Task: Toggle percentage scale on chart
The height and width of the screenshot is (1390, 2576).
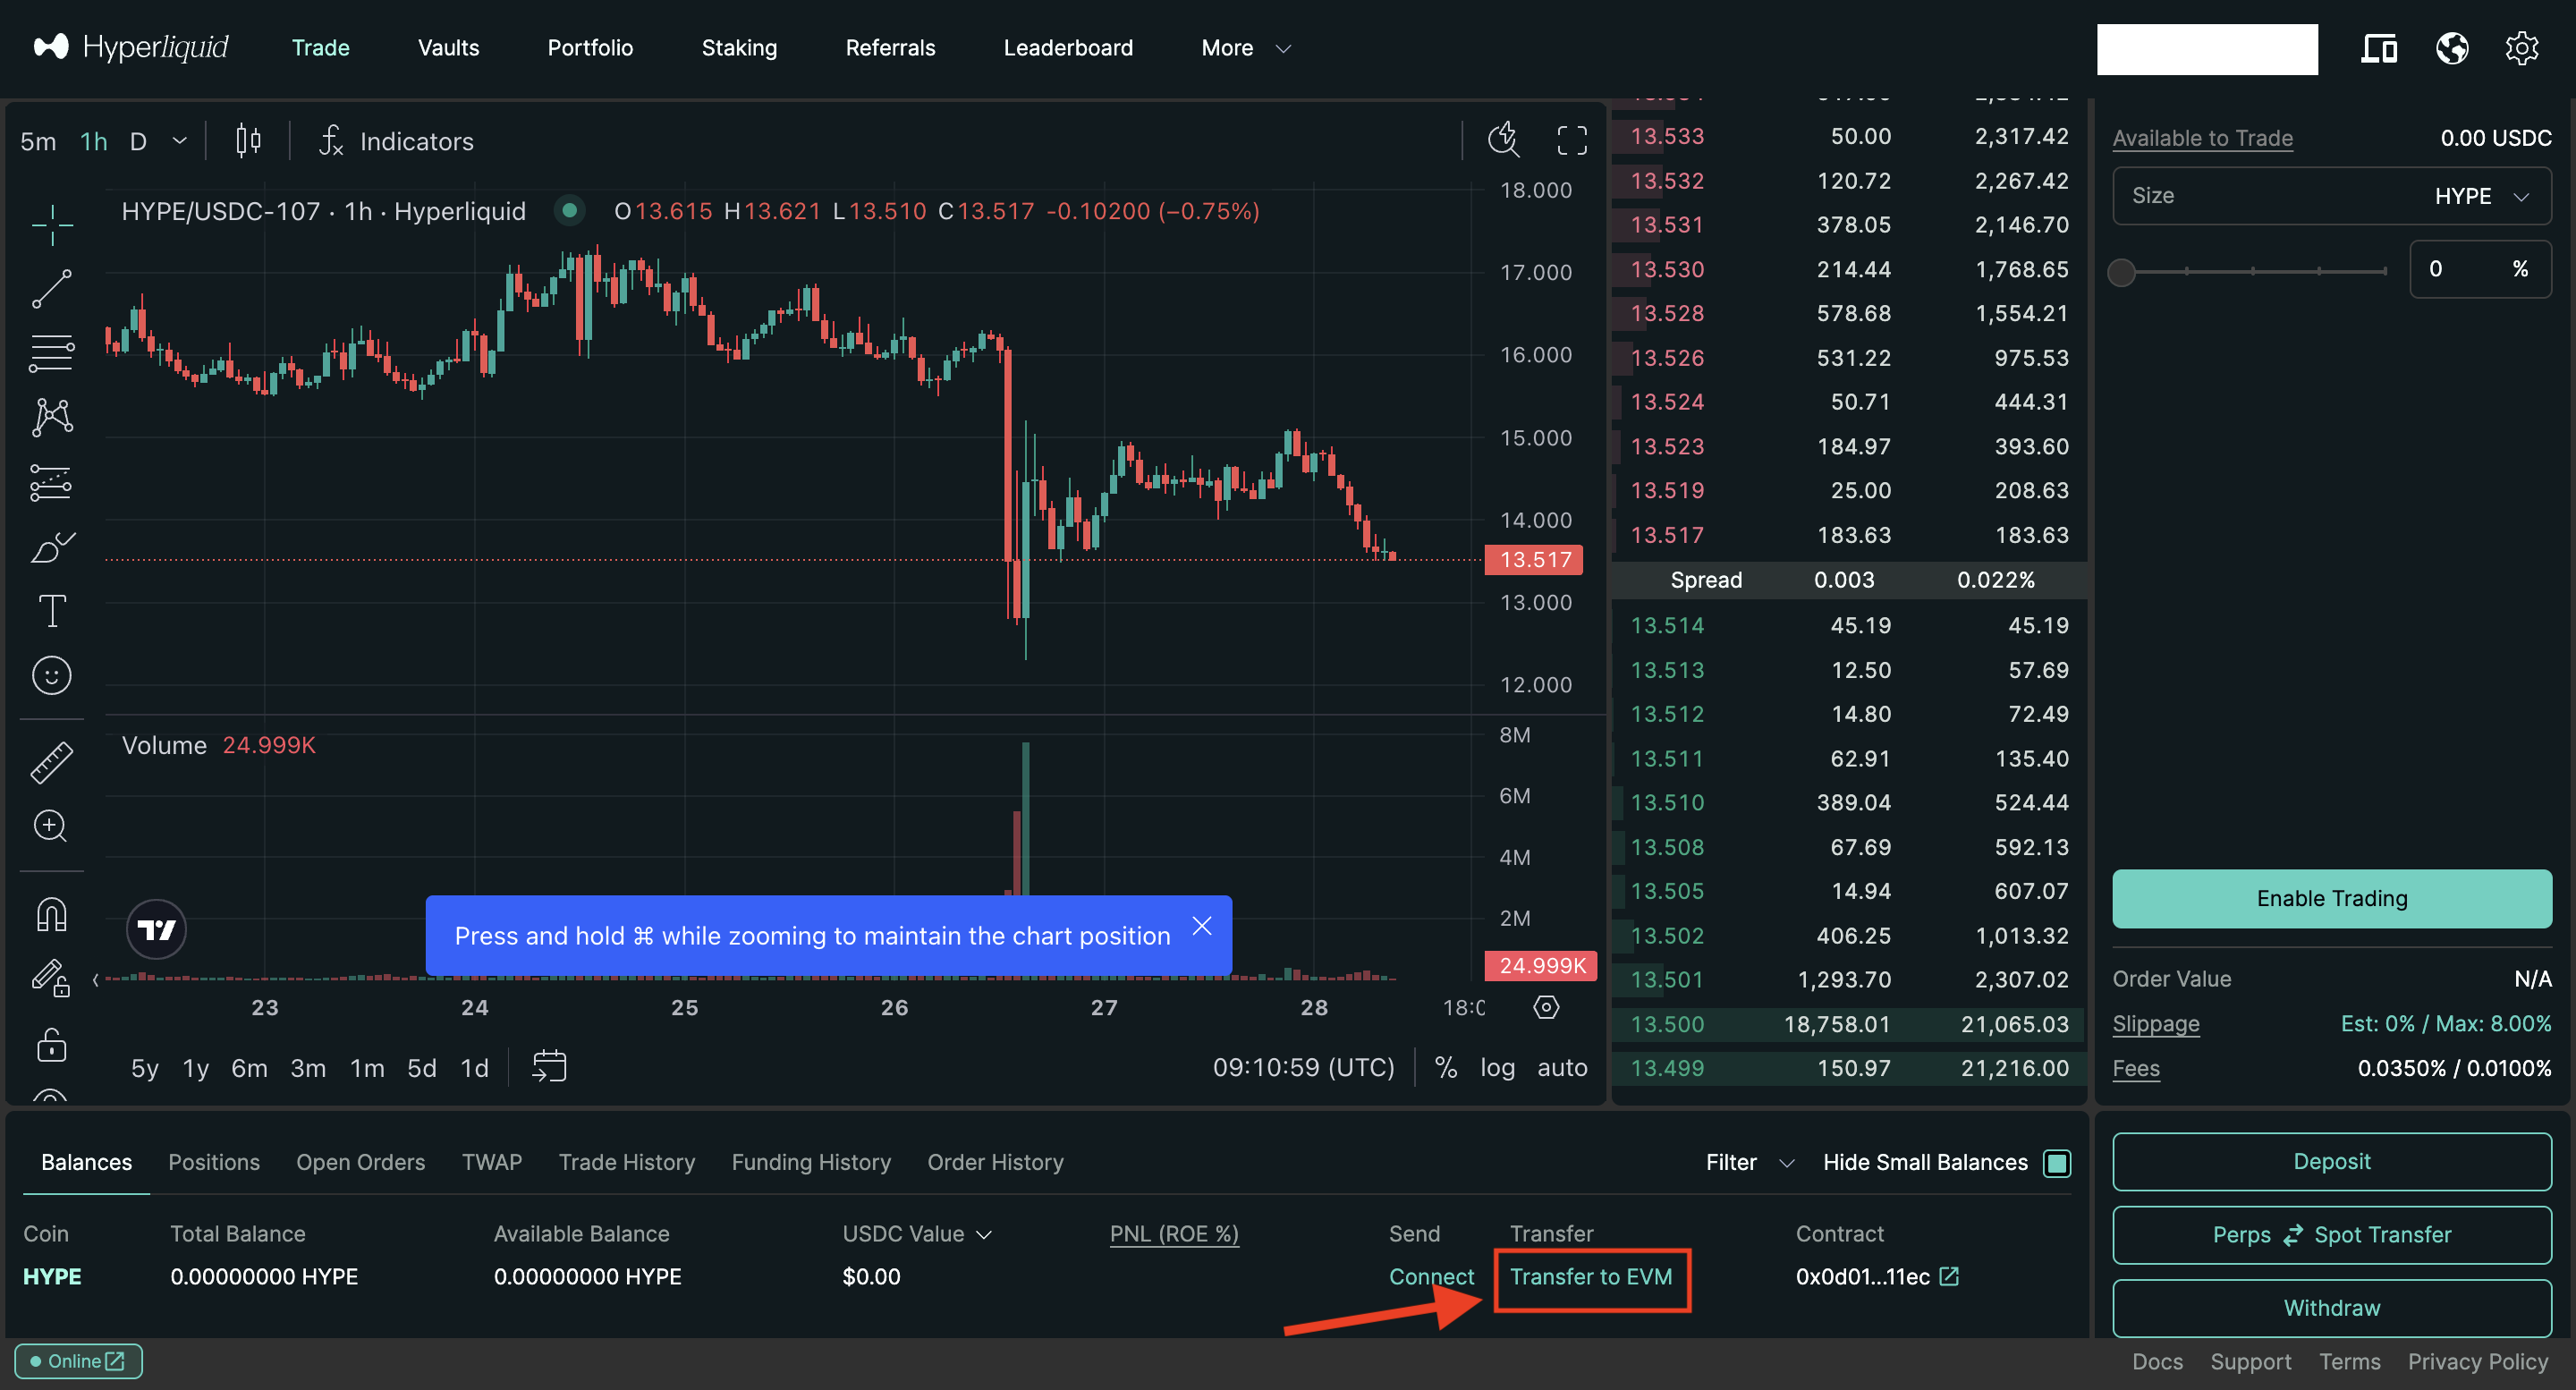Action: [x=1445, y=1067]
